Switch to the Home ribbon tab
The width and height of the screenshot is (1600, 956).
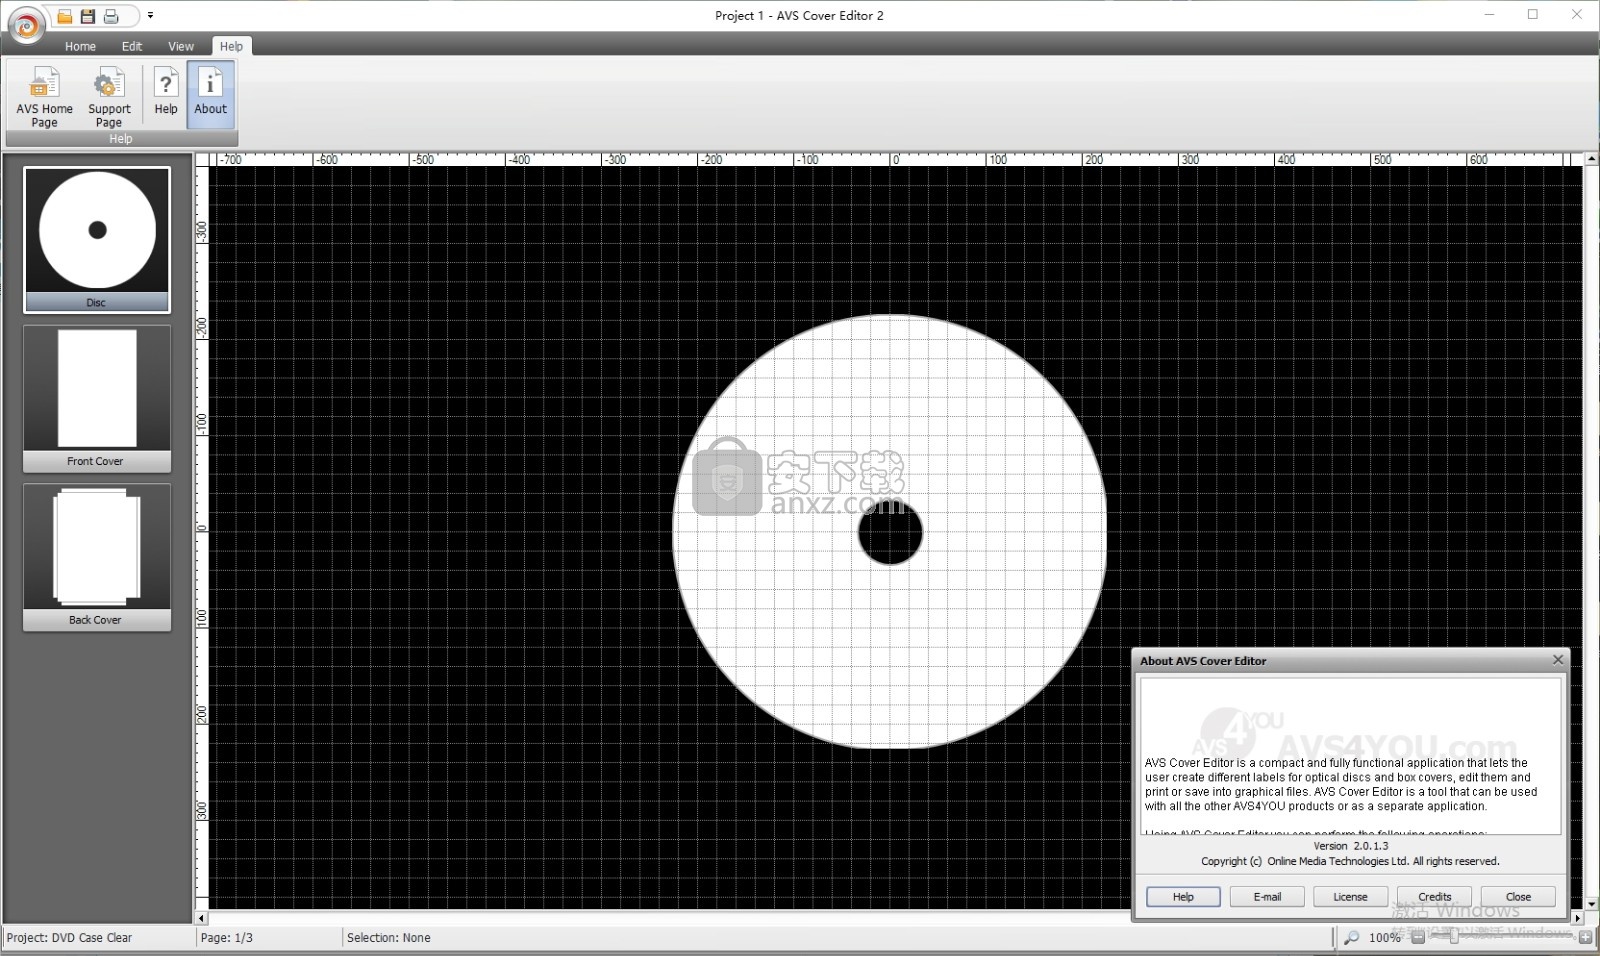80,46
